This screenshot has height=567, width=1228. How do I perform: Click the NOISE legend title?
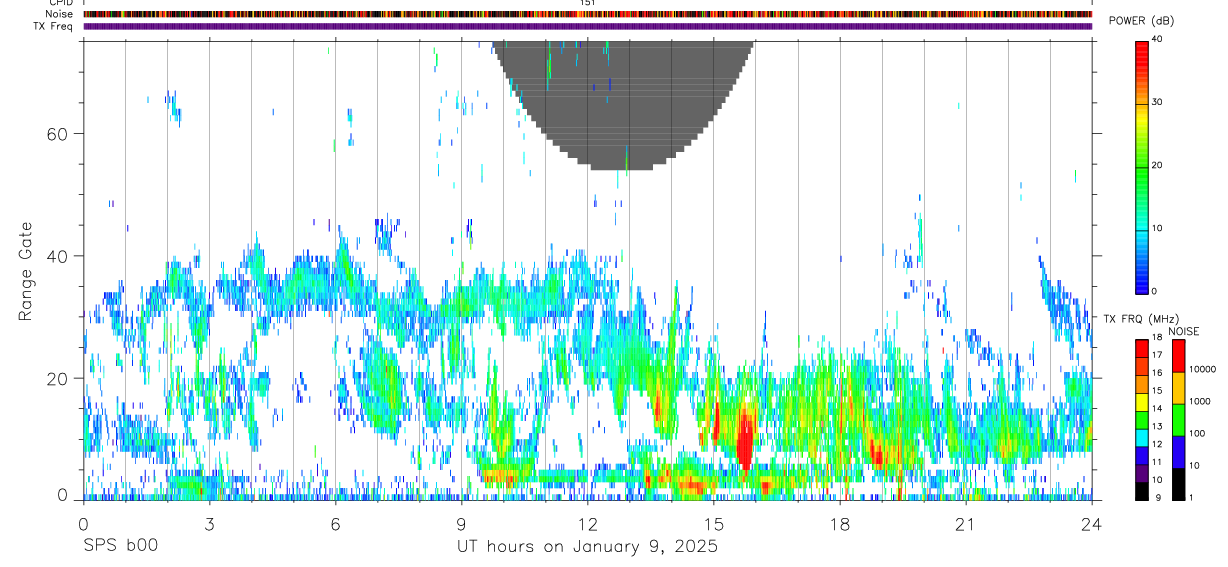click(x=1184, y=331)
